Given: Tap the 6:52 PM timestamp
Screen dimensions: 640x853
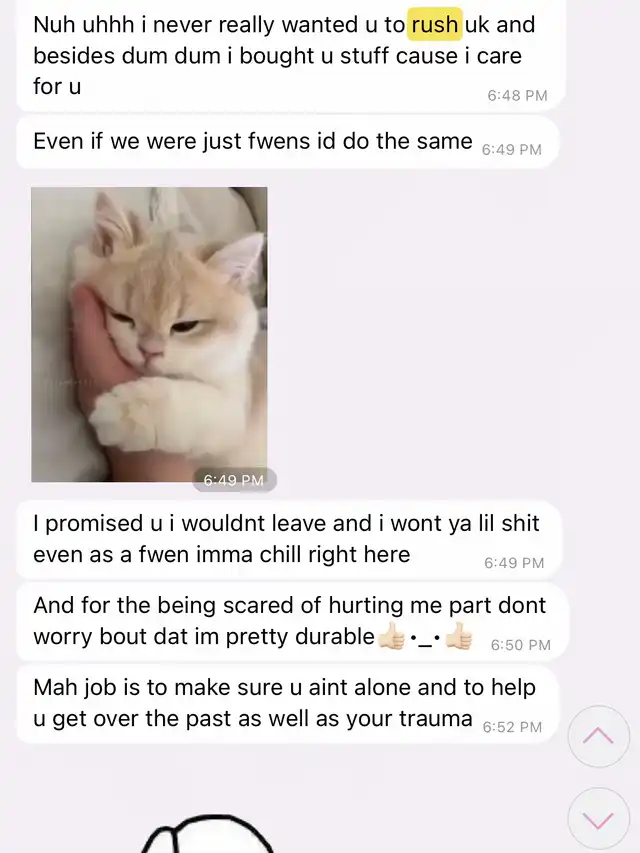Looking at the screenshot, I should click(512, 727).
